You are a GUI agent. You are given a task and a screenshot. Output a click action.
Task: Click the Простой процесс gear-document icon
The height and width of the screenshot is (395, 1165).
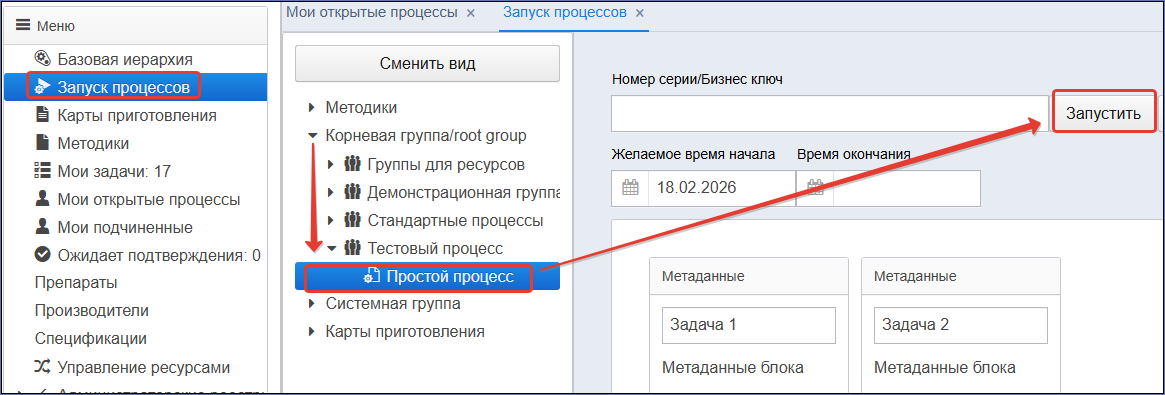tap(371, 276)
